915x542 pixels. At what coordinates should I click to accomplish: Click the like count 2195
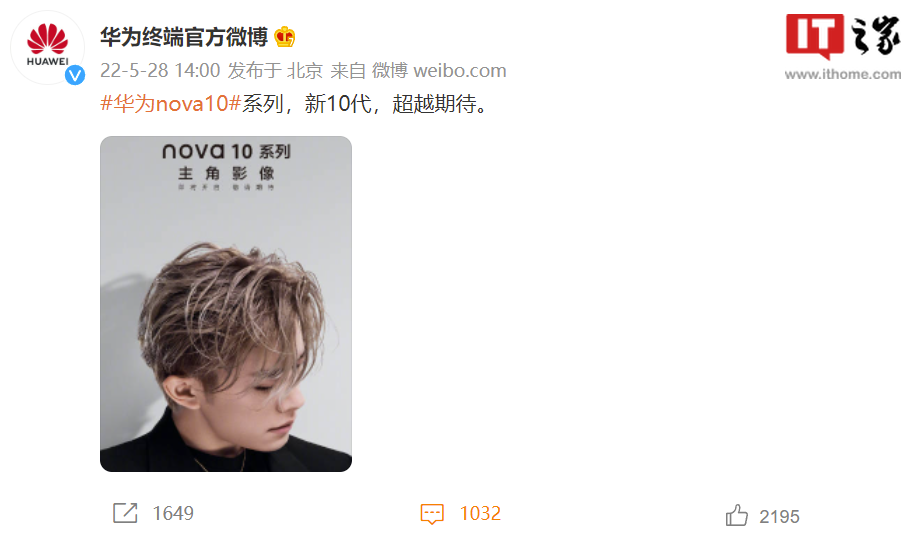[779, 516]
